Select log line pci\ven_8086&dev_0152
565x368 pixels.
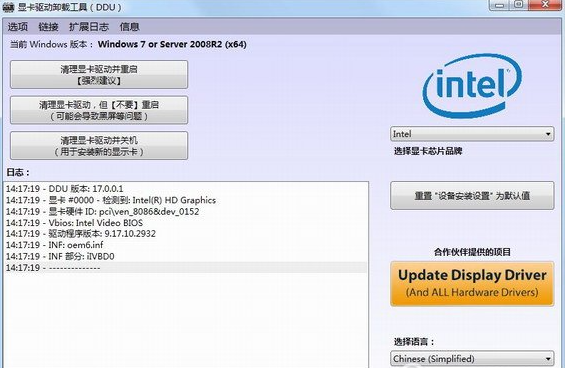point(186,211)
